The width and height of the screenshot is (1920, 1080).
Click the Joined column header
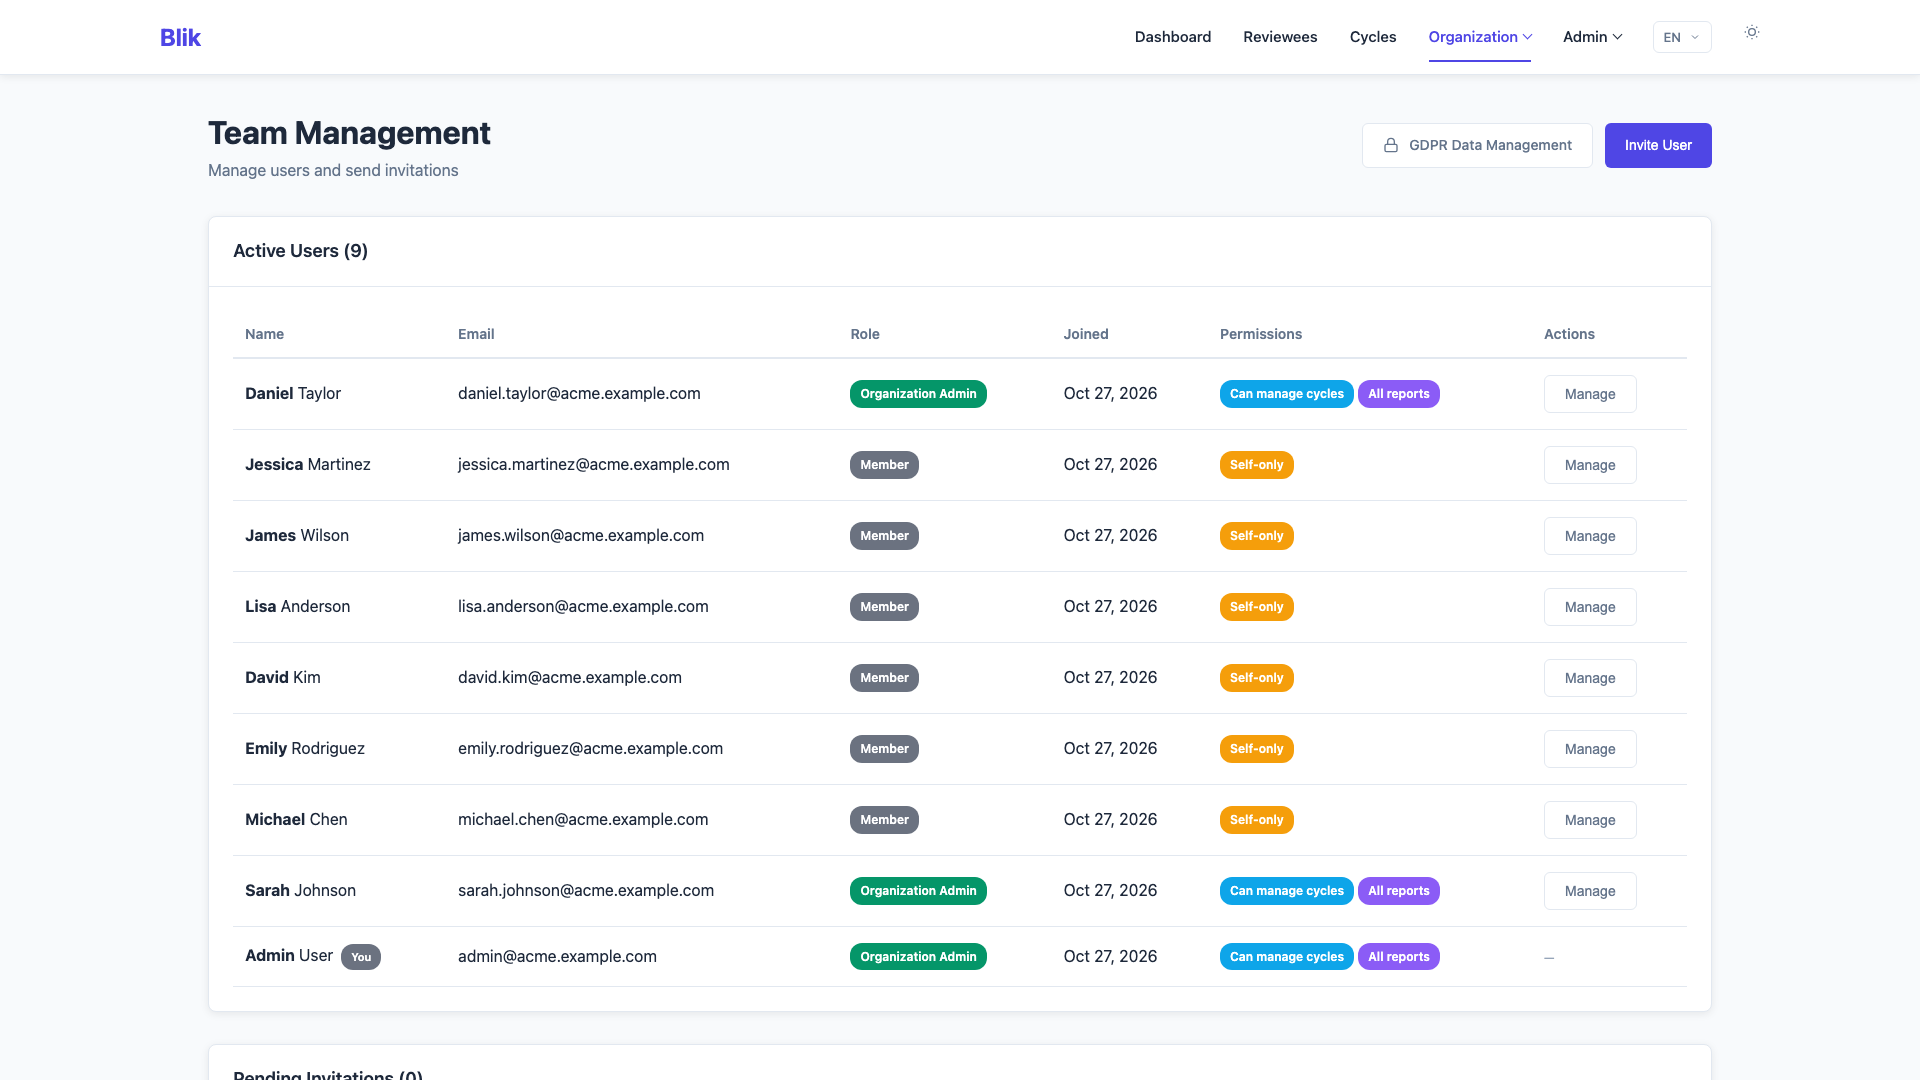pos(1085,334)
